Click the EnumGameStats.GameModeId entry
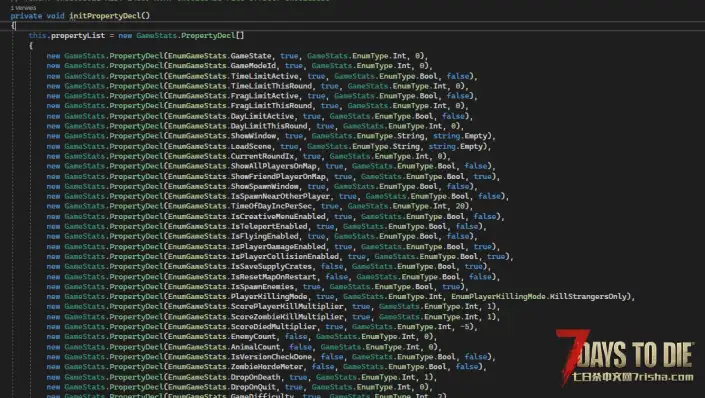This screenshot has height=398, width=705. click(x=222, y=66)
